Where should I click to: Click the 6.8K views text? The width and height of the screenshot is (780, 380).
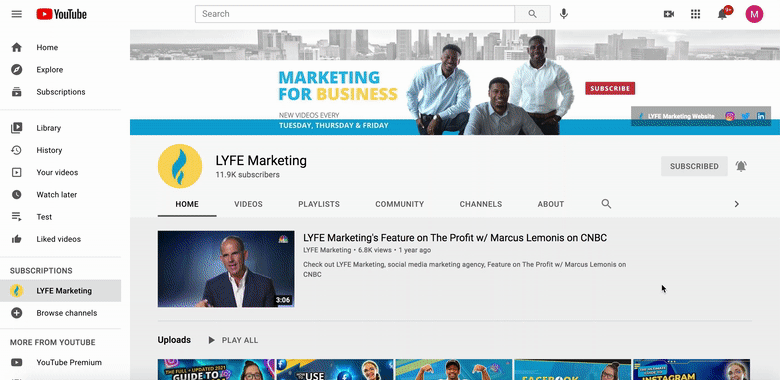tap(375, 250)
